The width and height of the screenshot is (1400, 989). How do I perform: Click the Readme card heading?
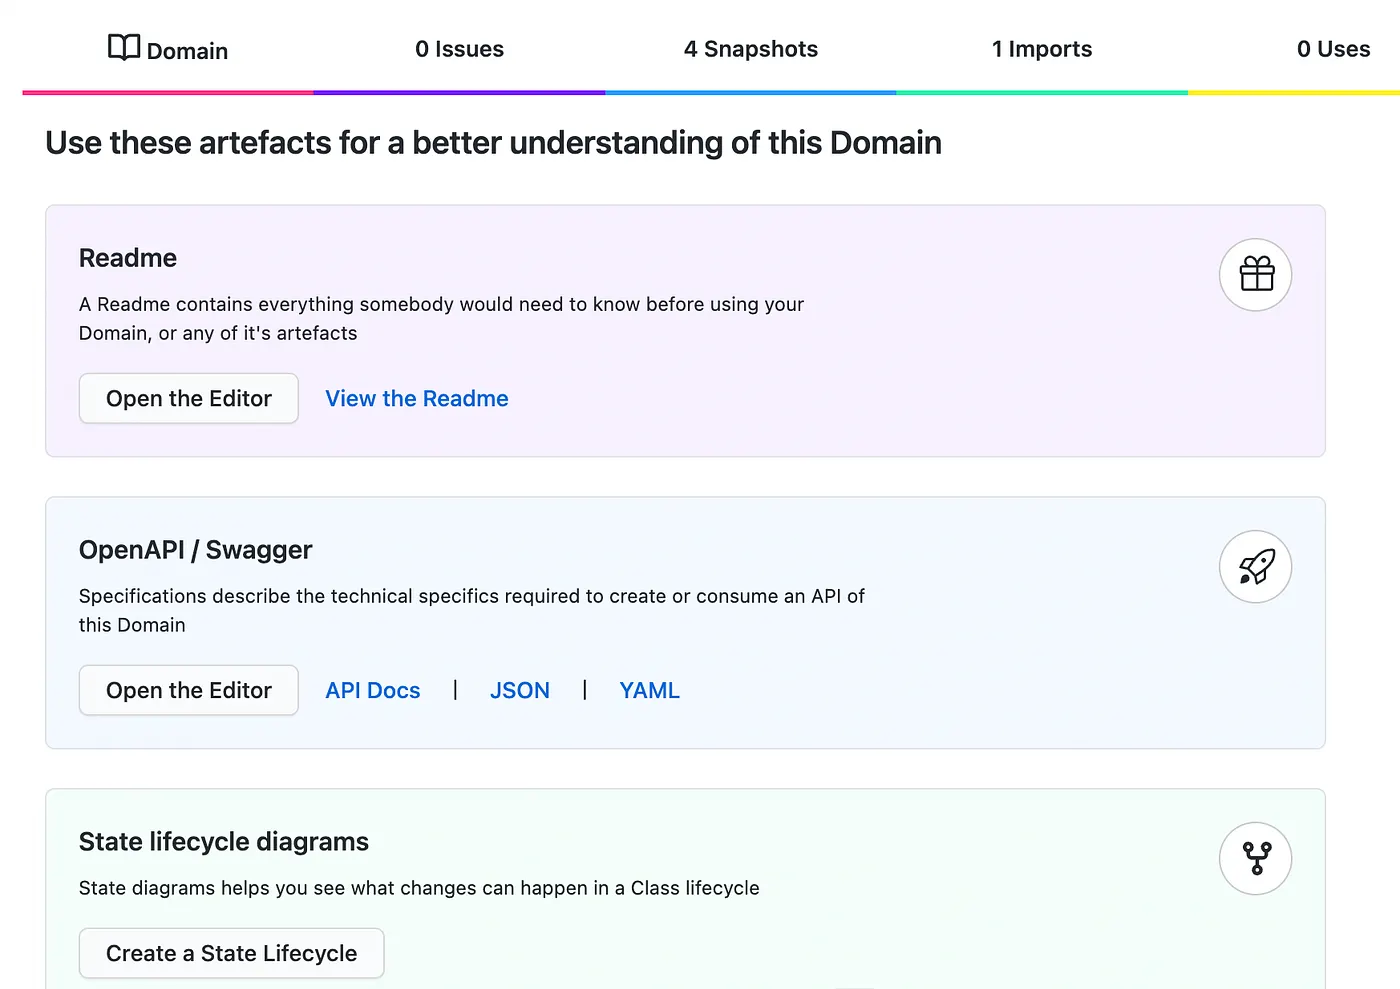128,258
